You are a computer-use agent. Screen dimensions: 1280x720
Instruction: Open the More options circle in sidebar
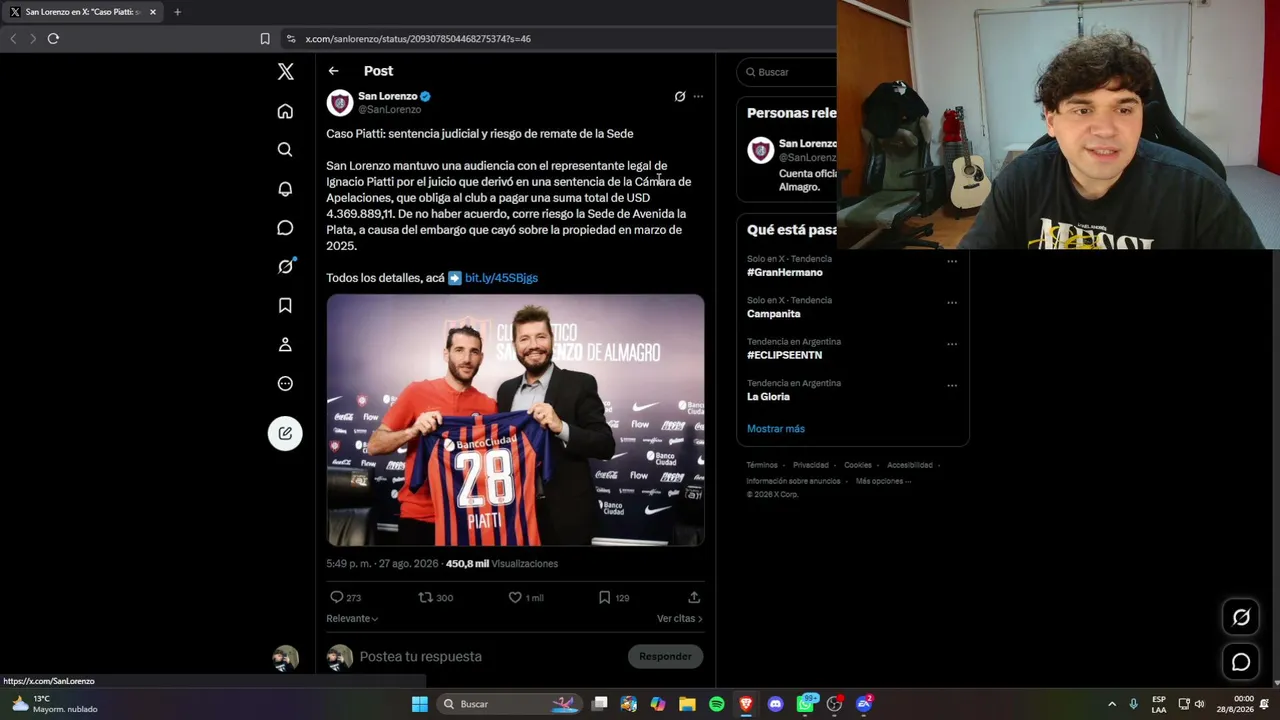point(285,384)
